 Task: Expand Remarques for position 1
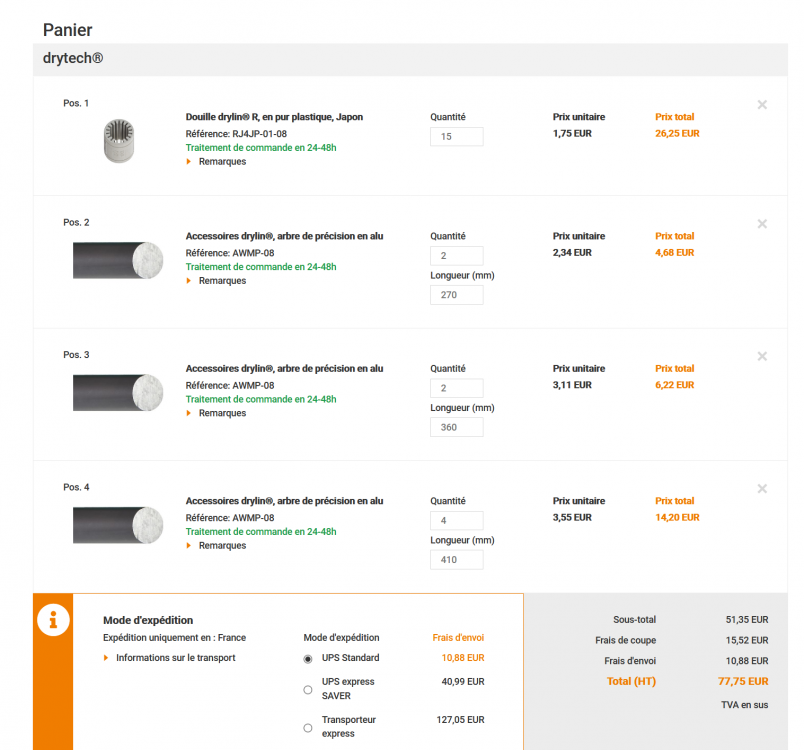point(221,162)
